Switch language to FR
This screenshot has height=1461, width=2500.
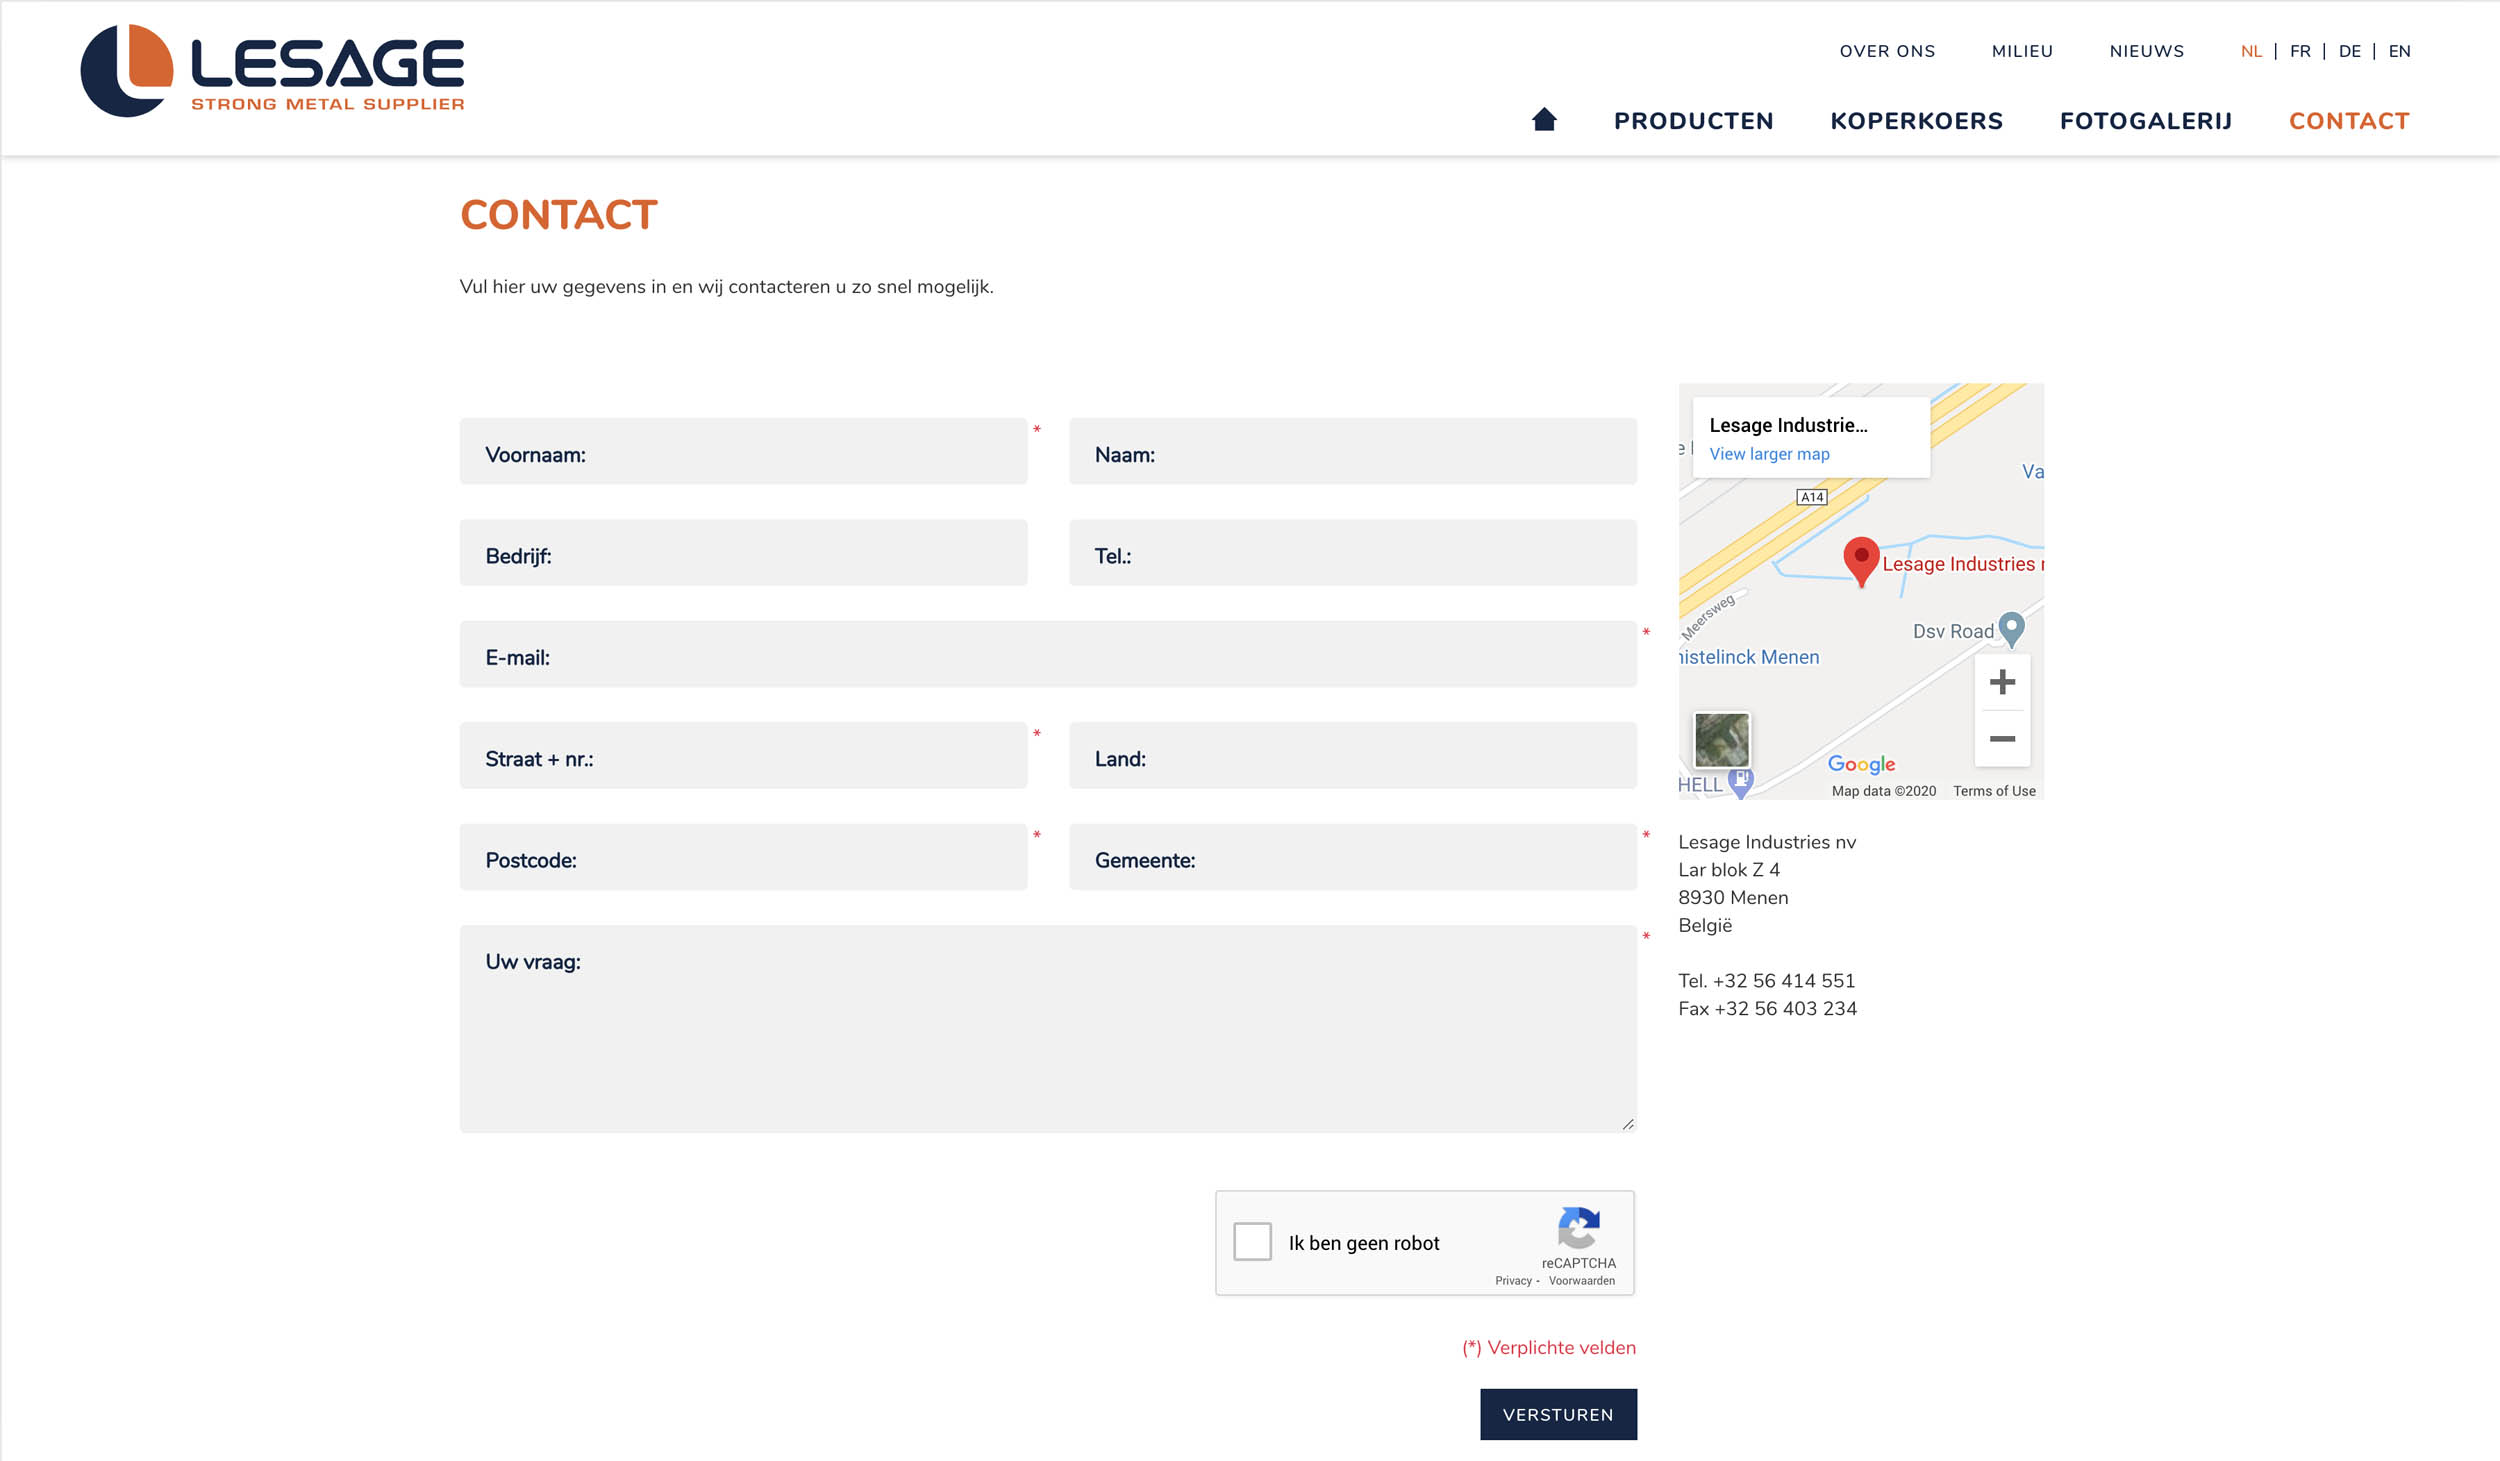click(2299, 51)
